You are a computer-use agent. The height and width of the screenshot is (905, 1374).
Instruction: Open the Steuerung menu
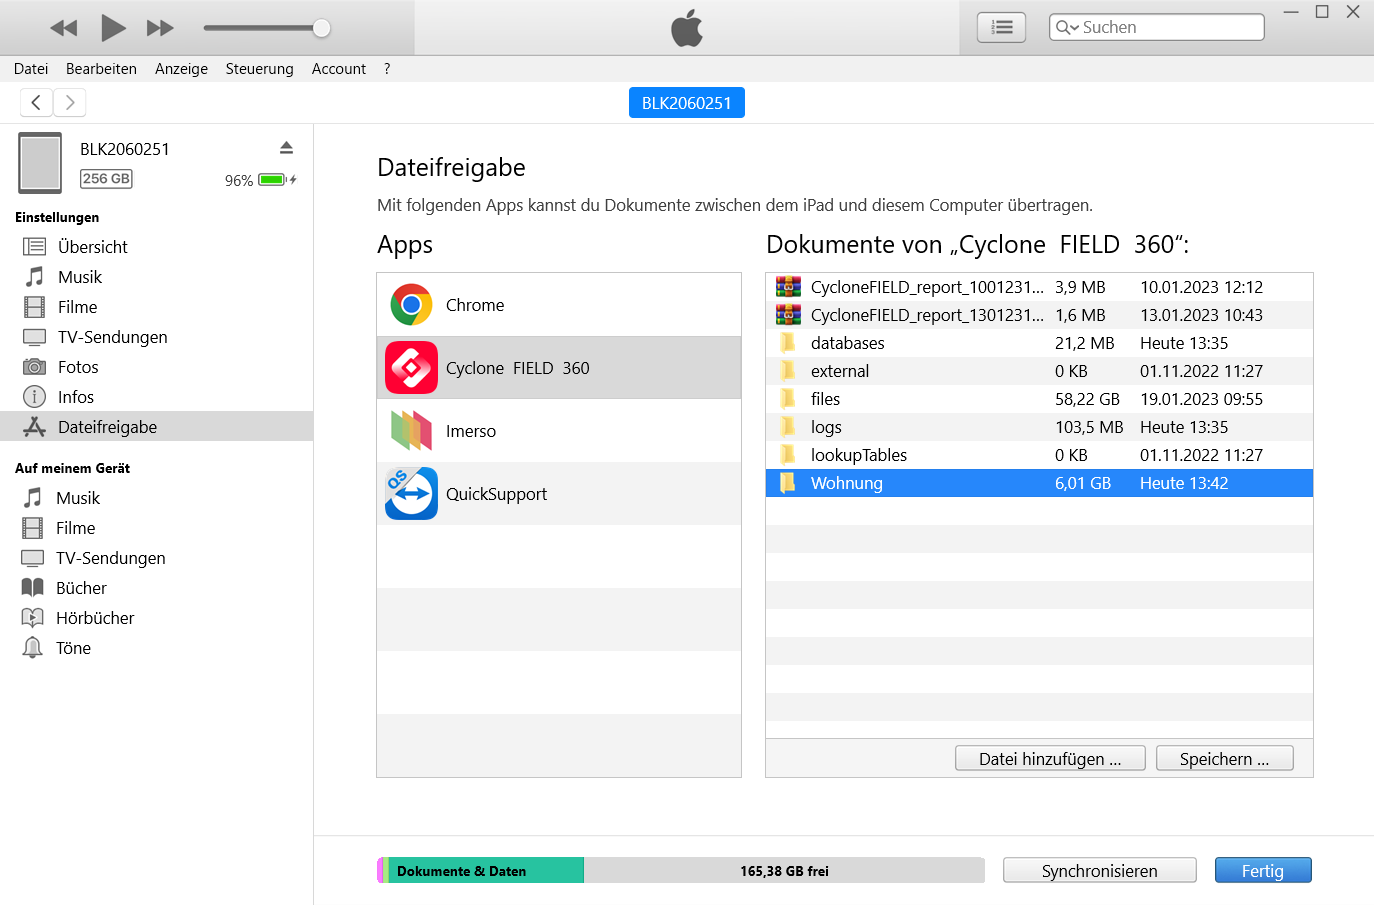click(x=259, y=69)
